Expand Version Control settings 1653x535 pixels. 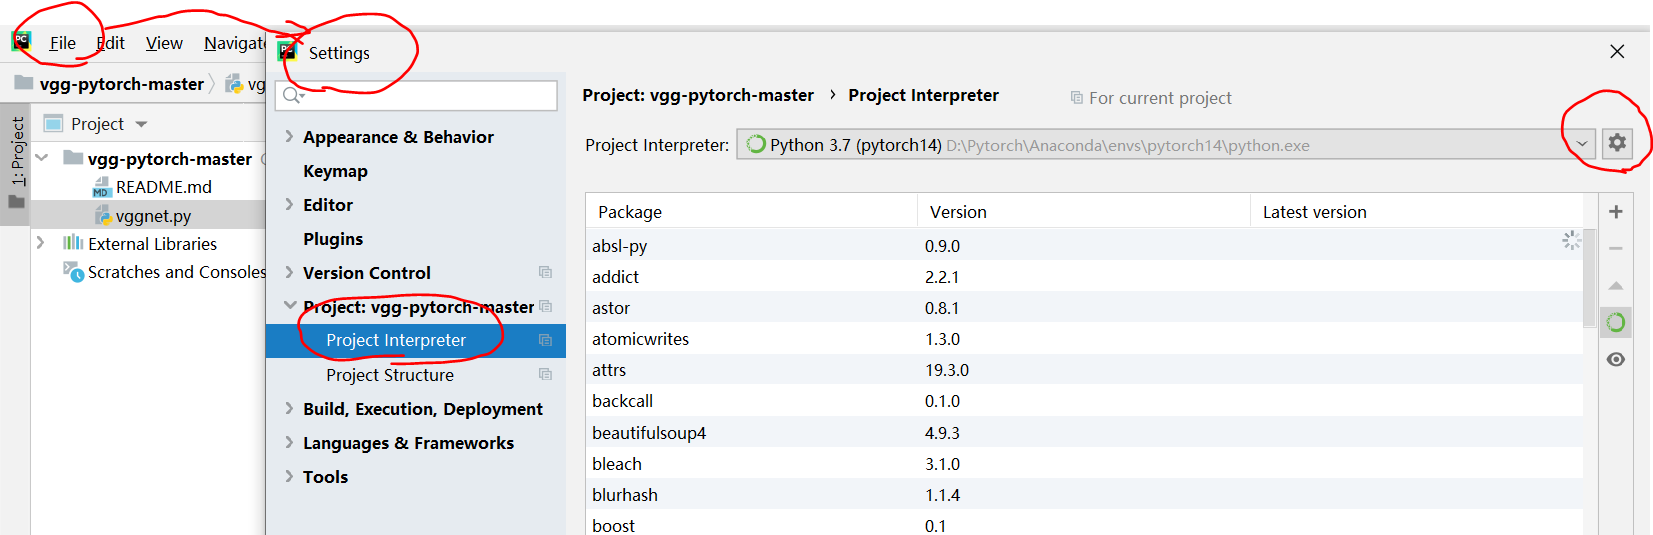coord(289,272)
